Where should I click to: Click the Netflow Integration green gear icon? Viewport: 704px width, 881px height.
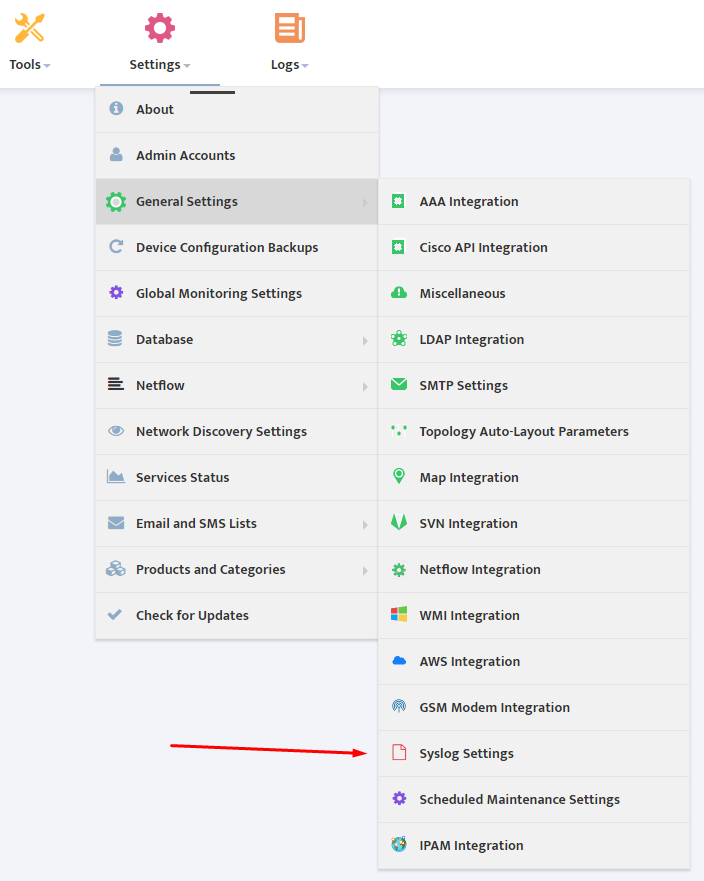point(399,570)
